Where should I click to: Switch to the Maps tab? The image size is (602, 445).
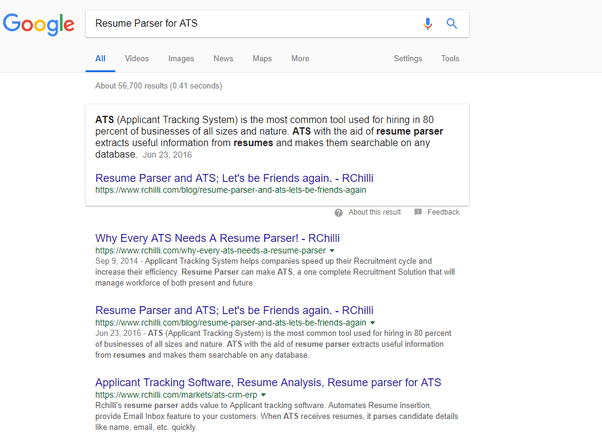pyautogui.click(x=262, y=58)
